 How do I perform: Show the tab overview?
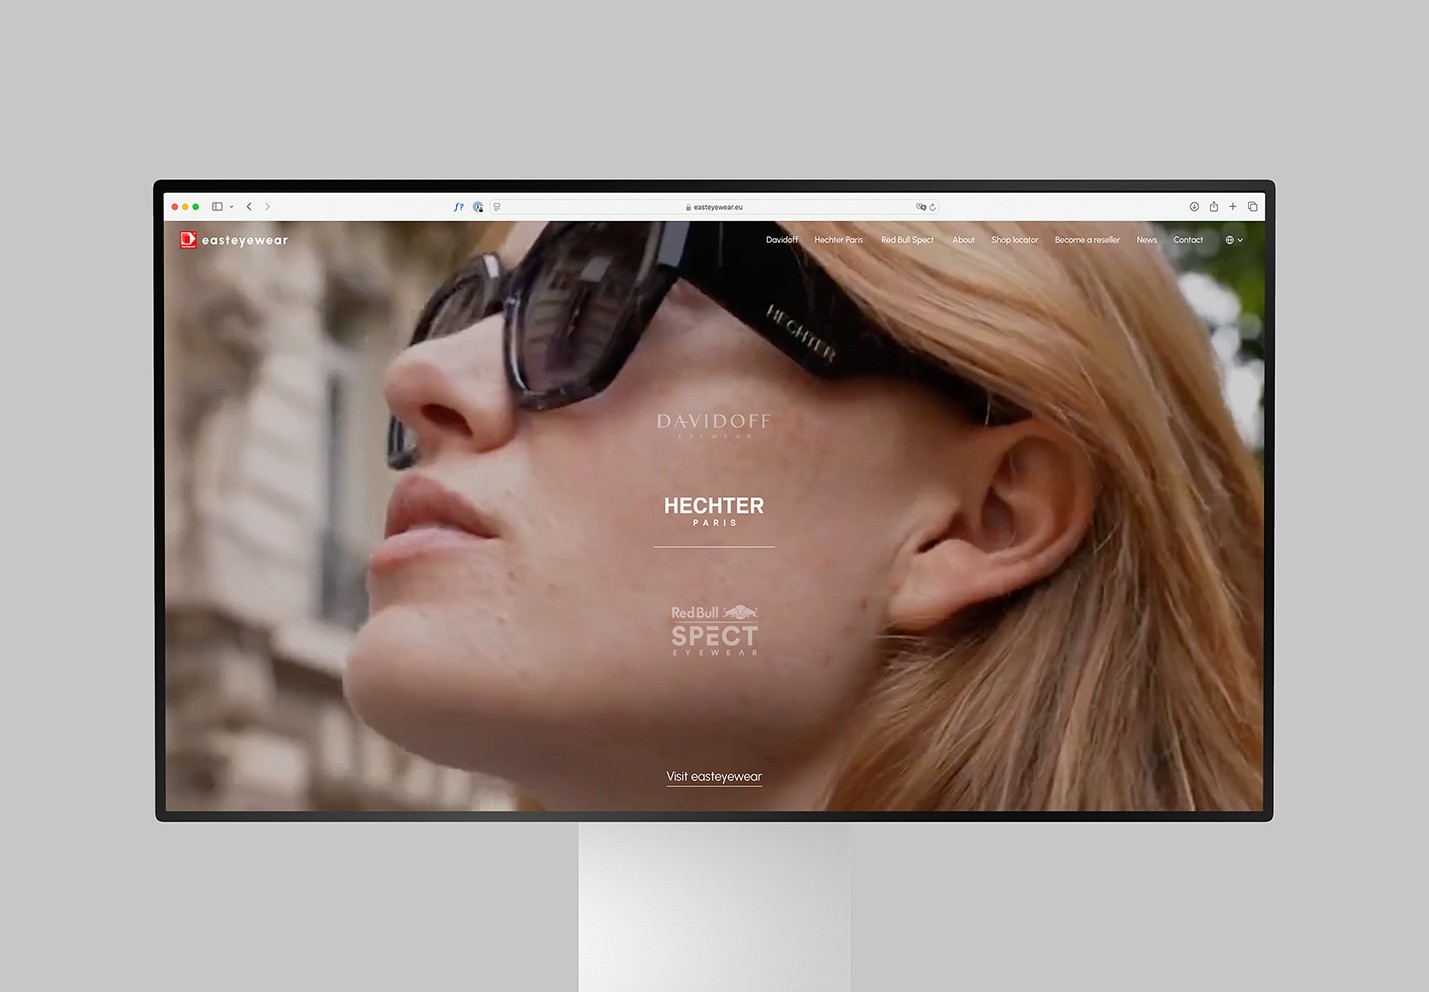click(1252, 207)
